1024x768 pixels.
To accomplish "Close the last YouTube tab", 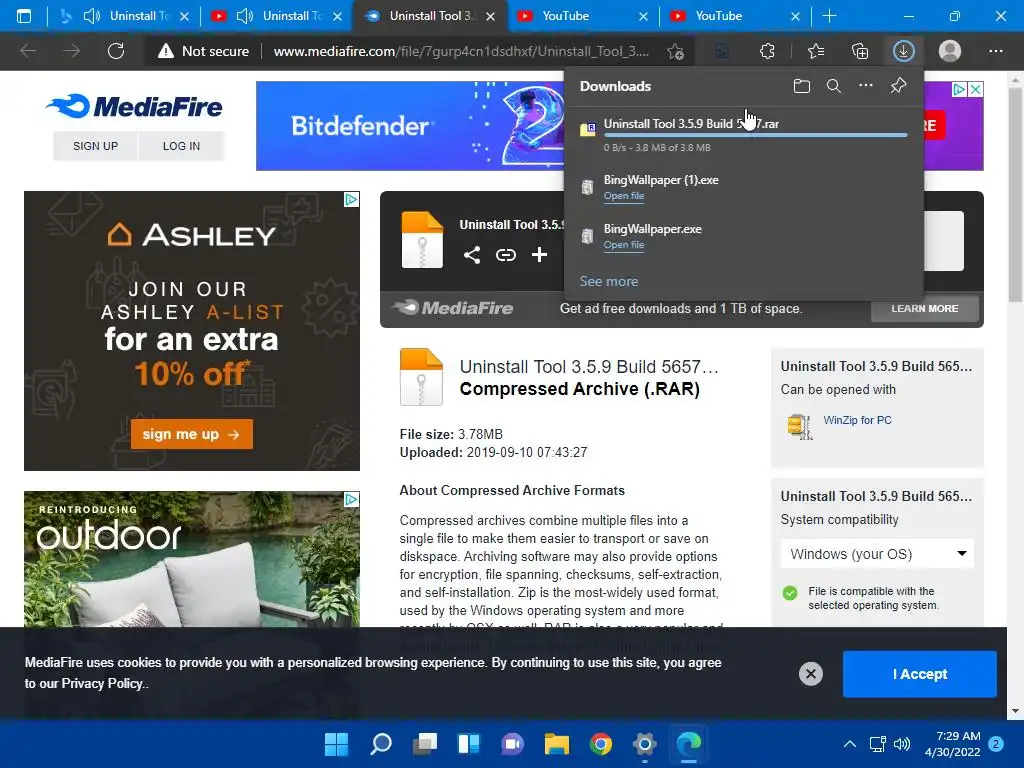I will point(795,16).
